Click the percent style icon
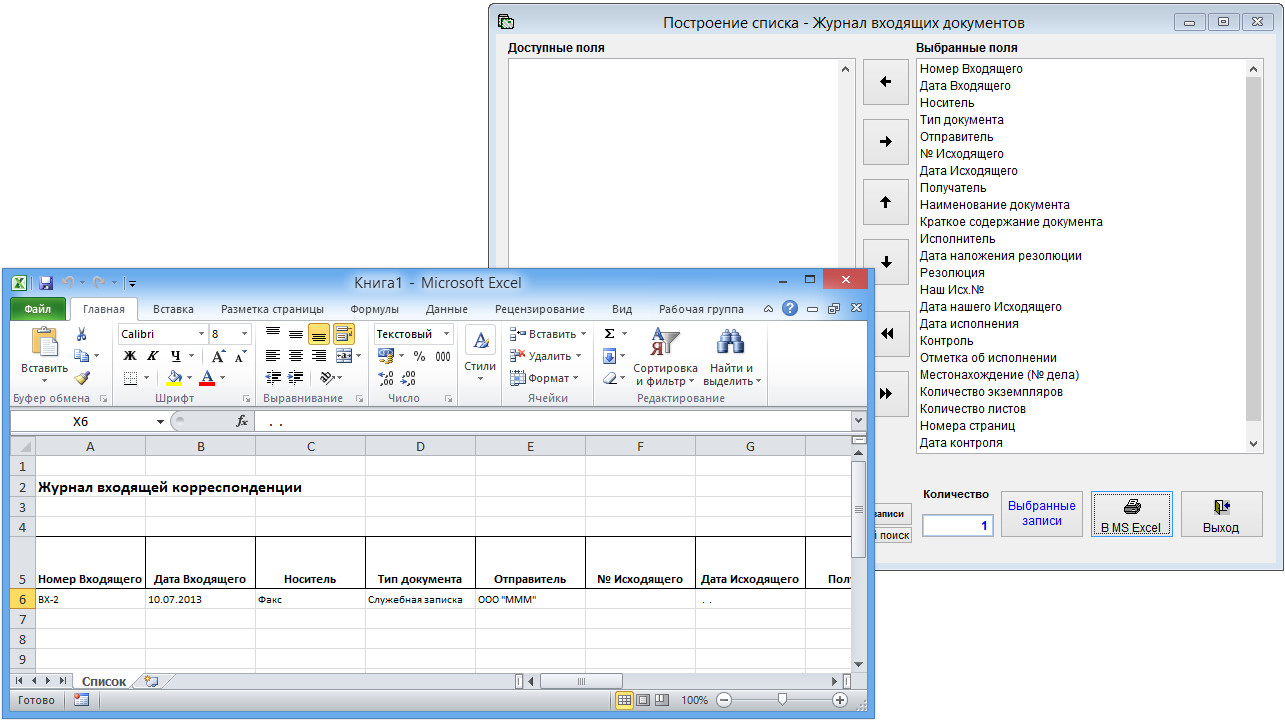This screenshot has height=720, width=1285. pos(419,356)
